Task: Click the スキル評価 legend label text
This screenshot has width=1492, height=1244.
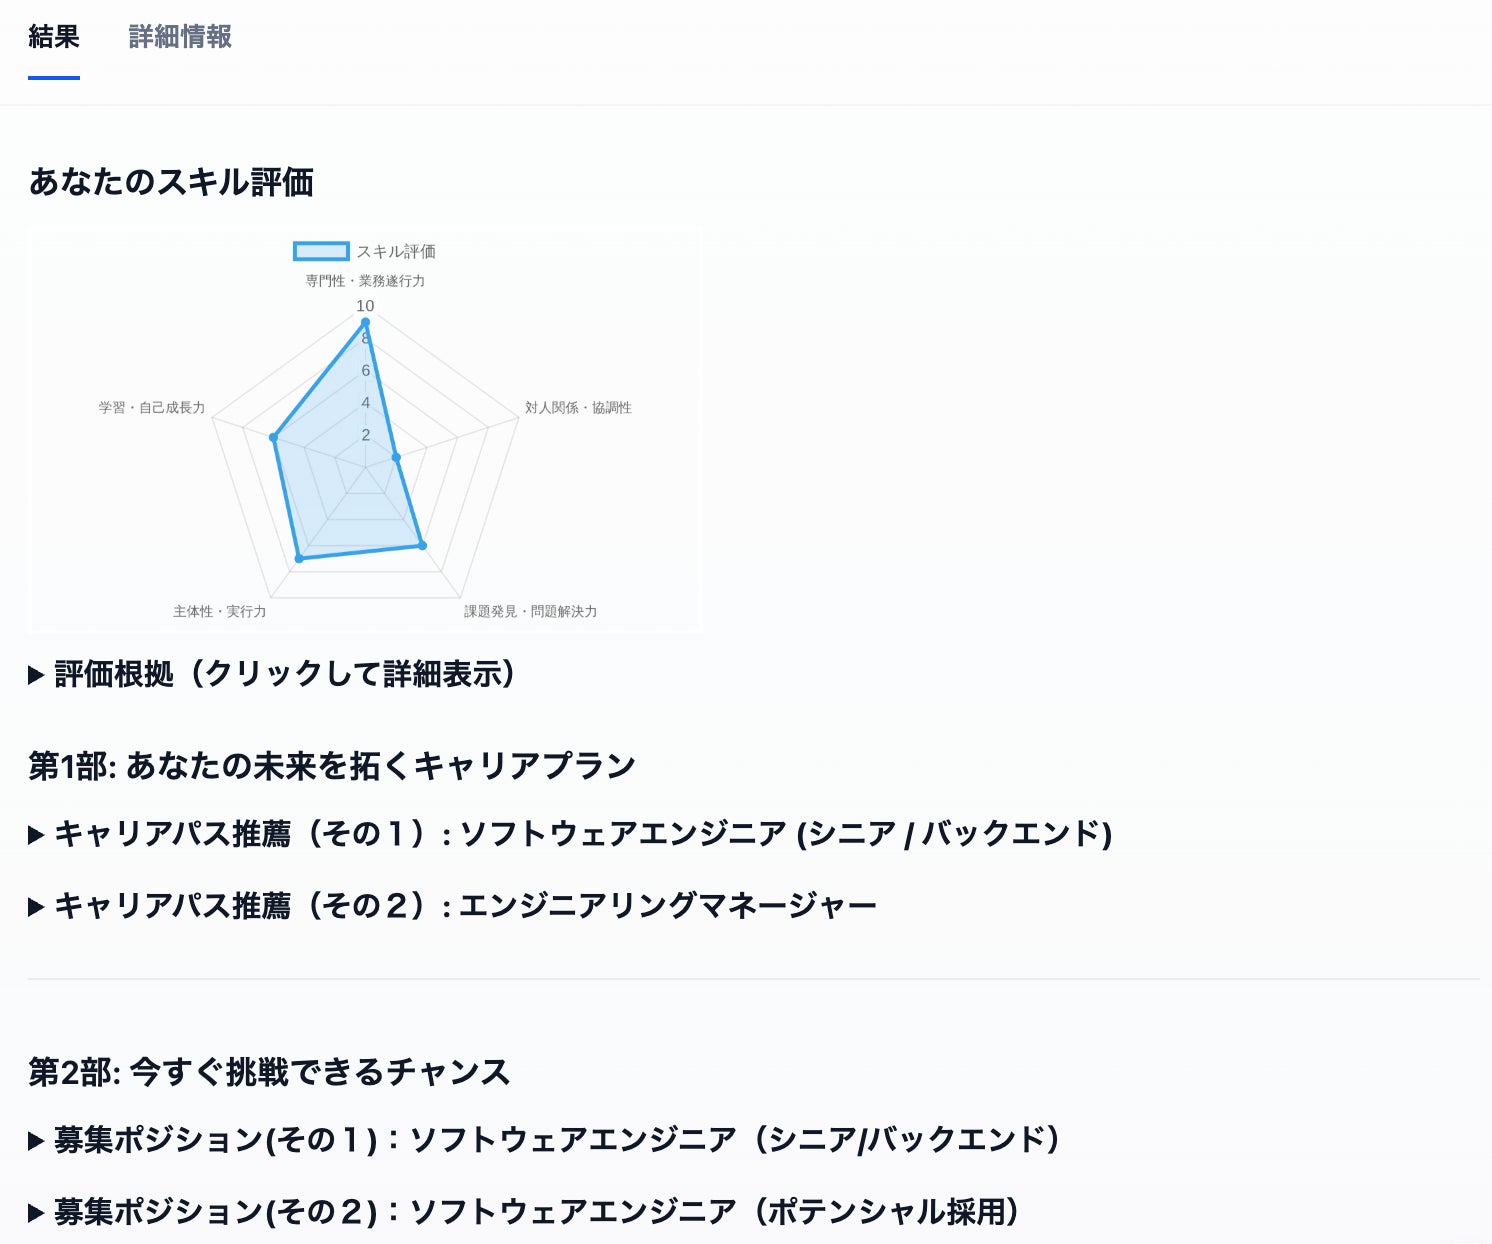Action: (x=396, y=251)
